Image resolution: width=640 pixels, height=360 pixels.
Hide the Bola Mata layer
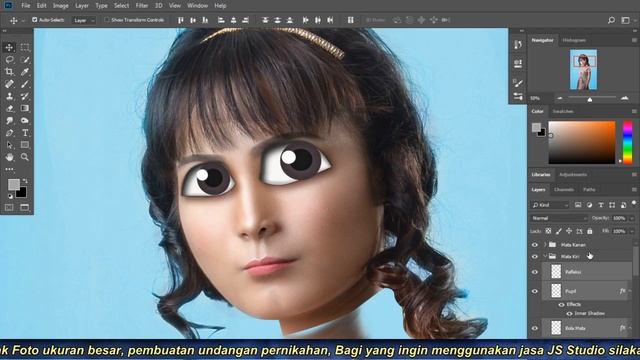click(535, 328)
